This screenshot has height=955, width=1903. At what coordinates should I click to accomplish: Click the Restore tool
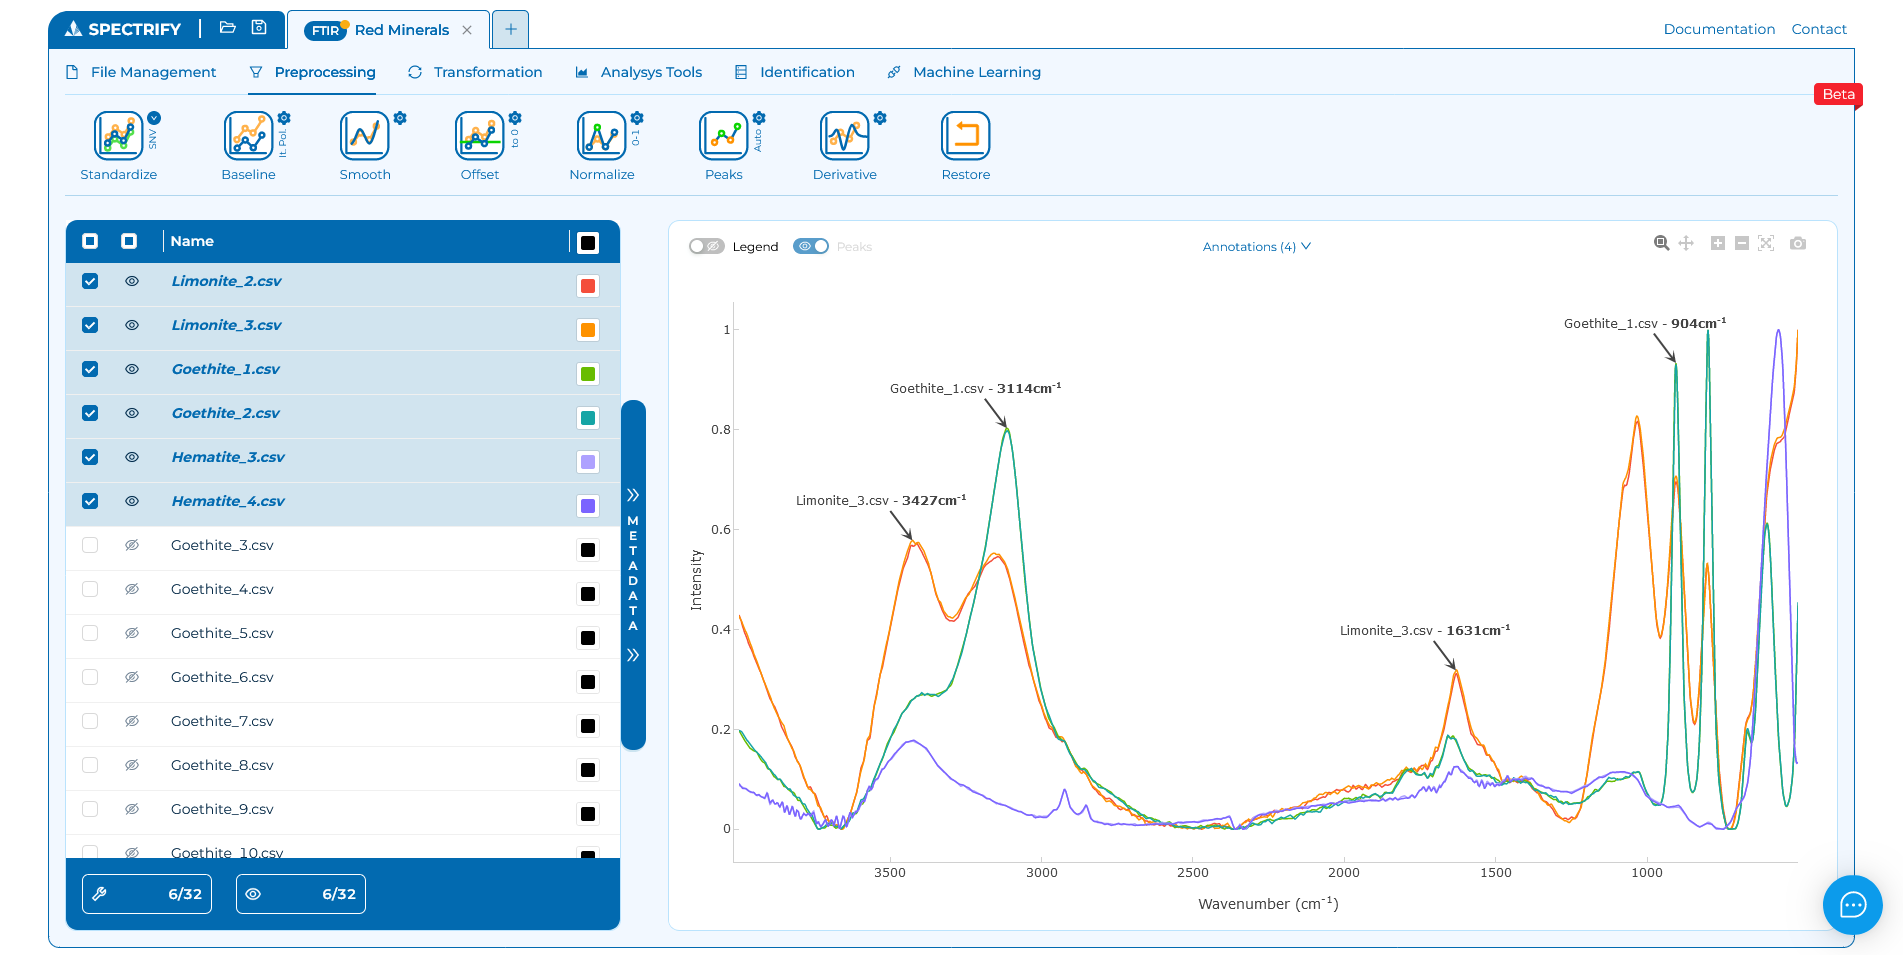[x=965, y=140]
